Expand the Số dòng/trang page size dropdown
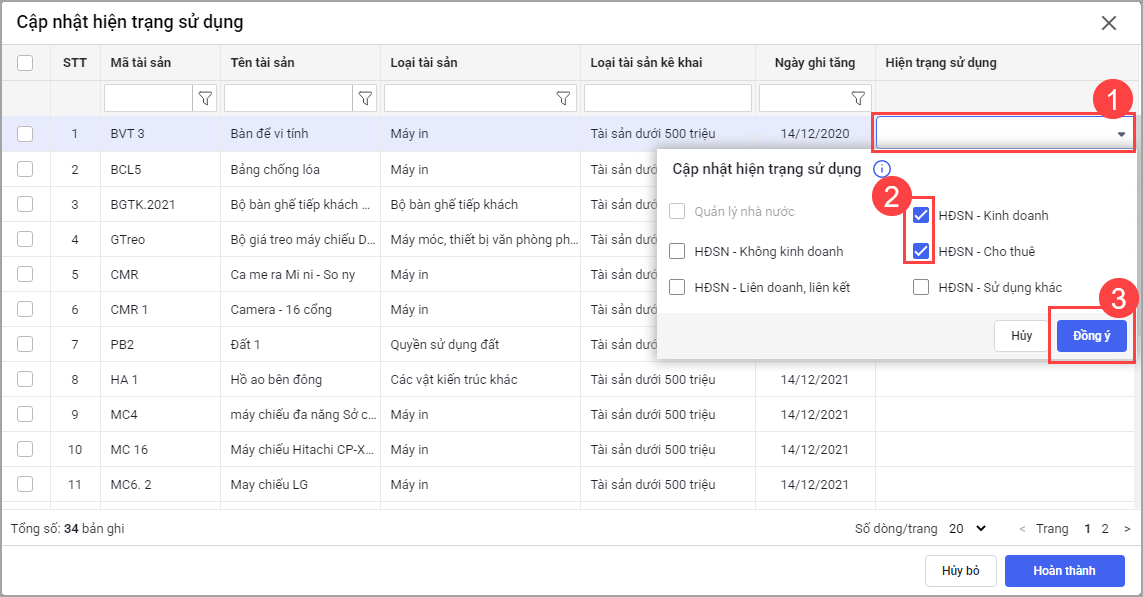Screen dimensions: 1143x597 tap(967, 528)
